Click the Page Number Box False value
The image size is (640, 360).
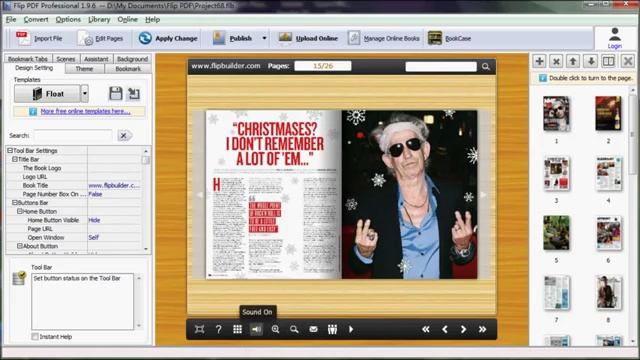pos(95,194)
